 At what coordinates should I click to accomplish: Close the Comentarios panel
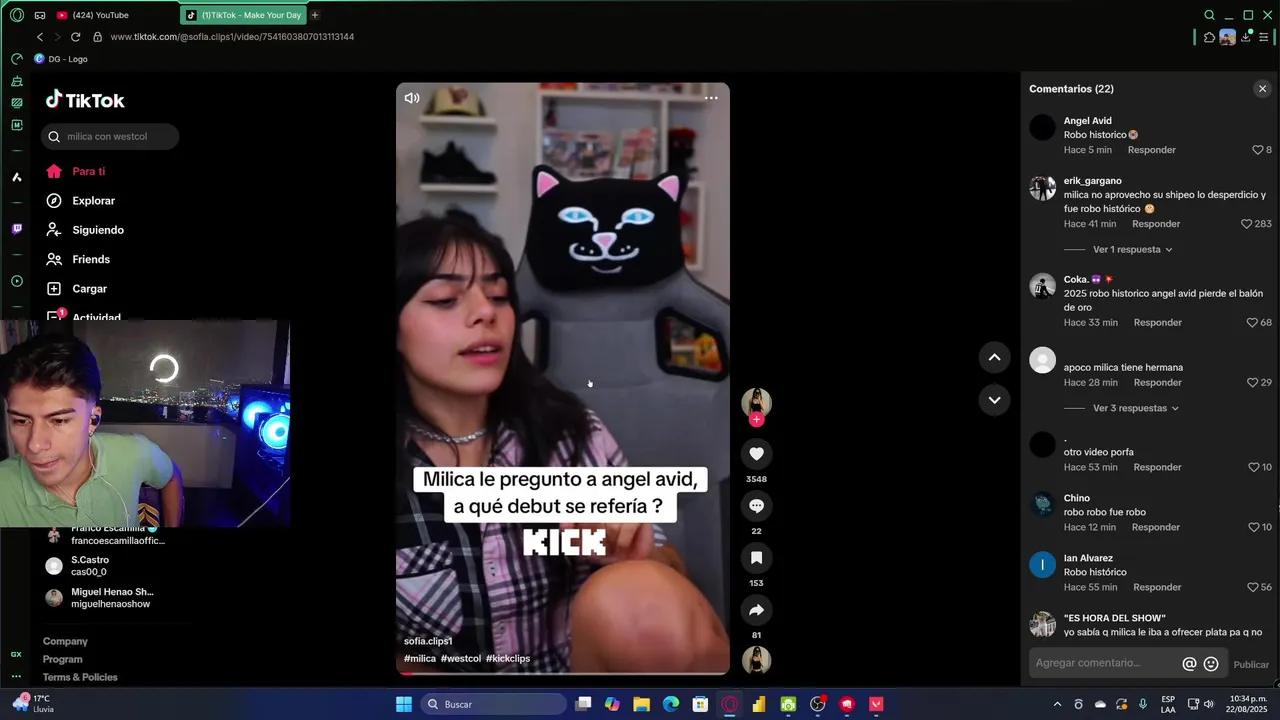point(1262,89)
